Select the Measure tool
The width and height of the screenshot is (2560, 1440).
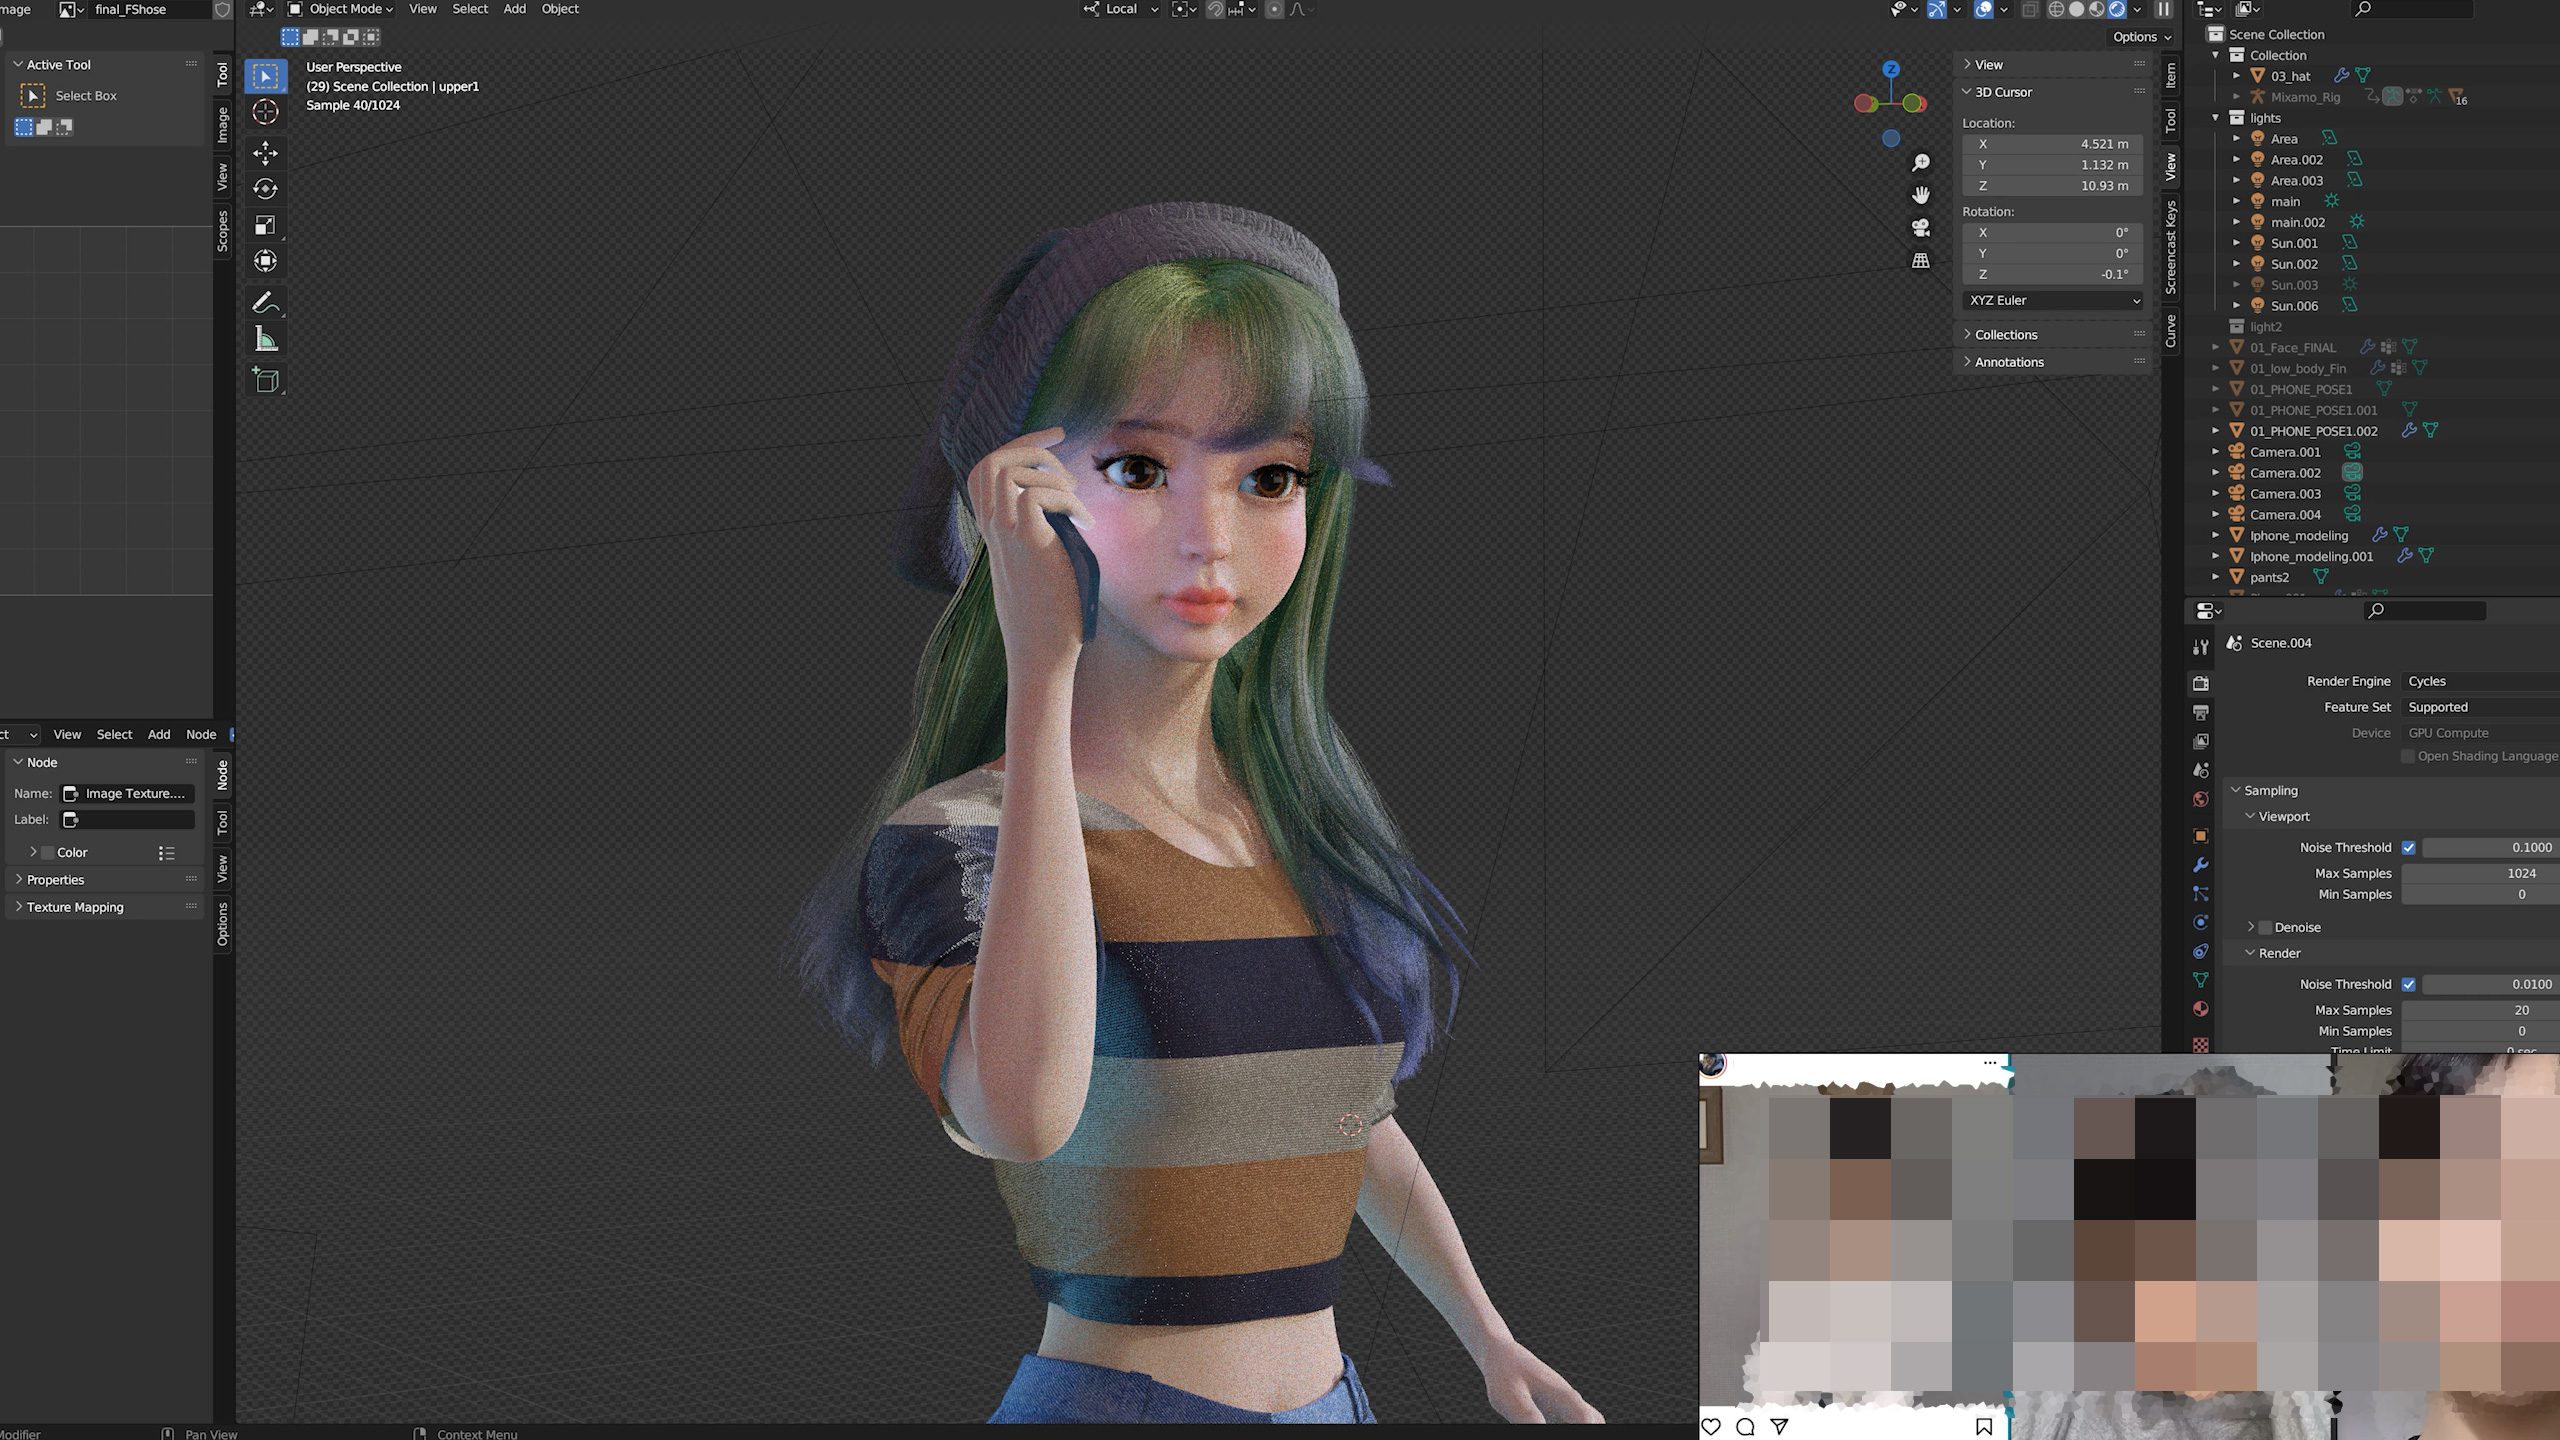pyautogui.click(x=265, y=339)
